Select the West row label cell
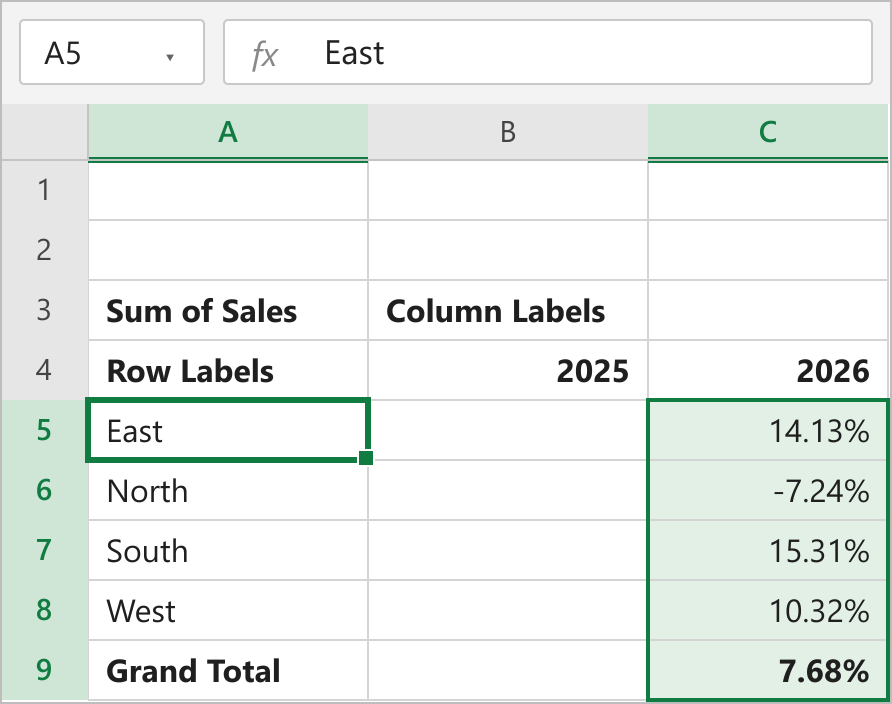 (x=228, y=610)
